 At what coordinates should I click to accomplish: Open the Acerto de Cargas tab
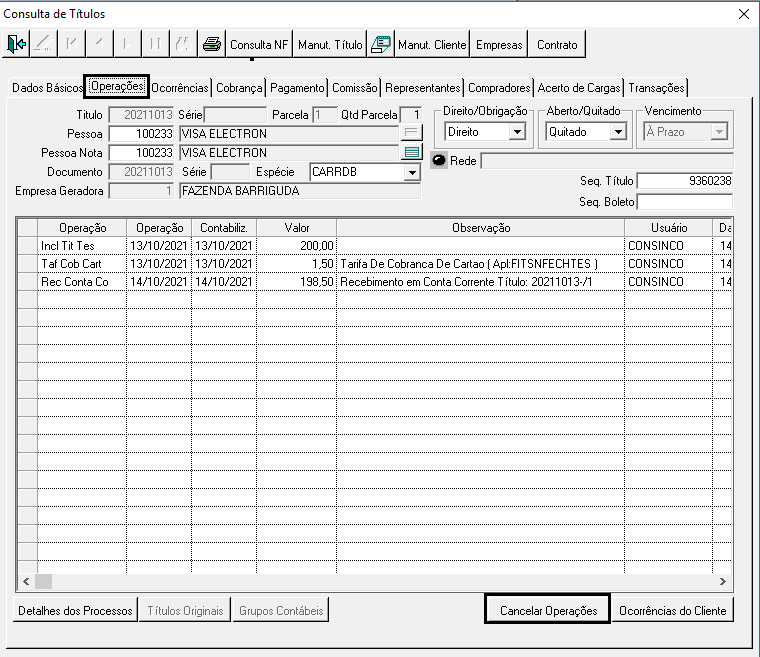pos(579,88)
